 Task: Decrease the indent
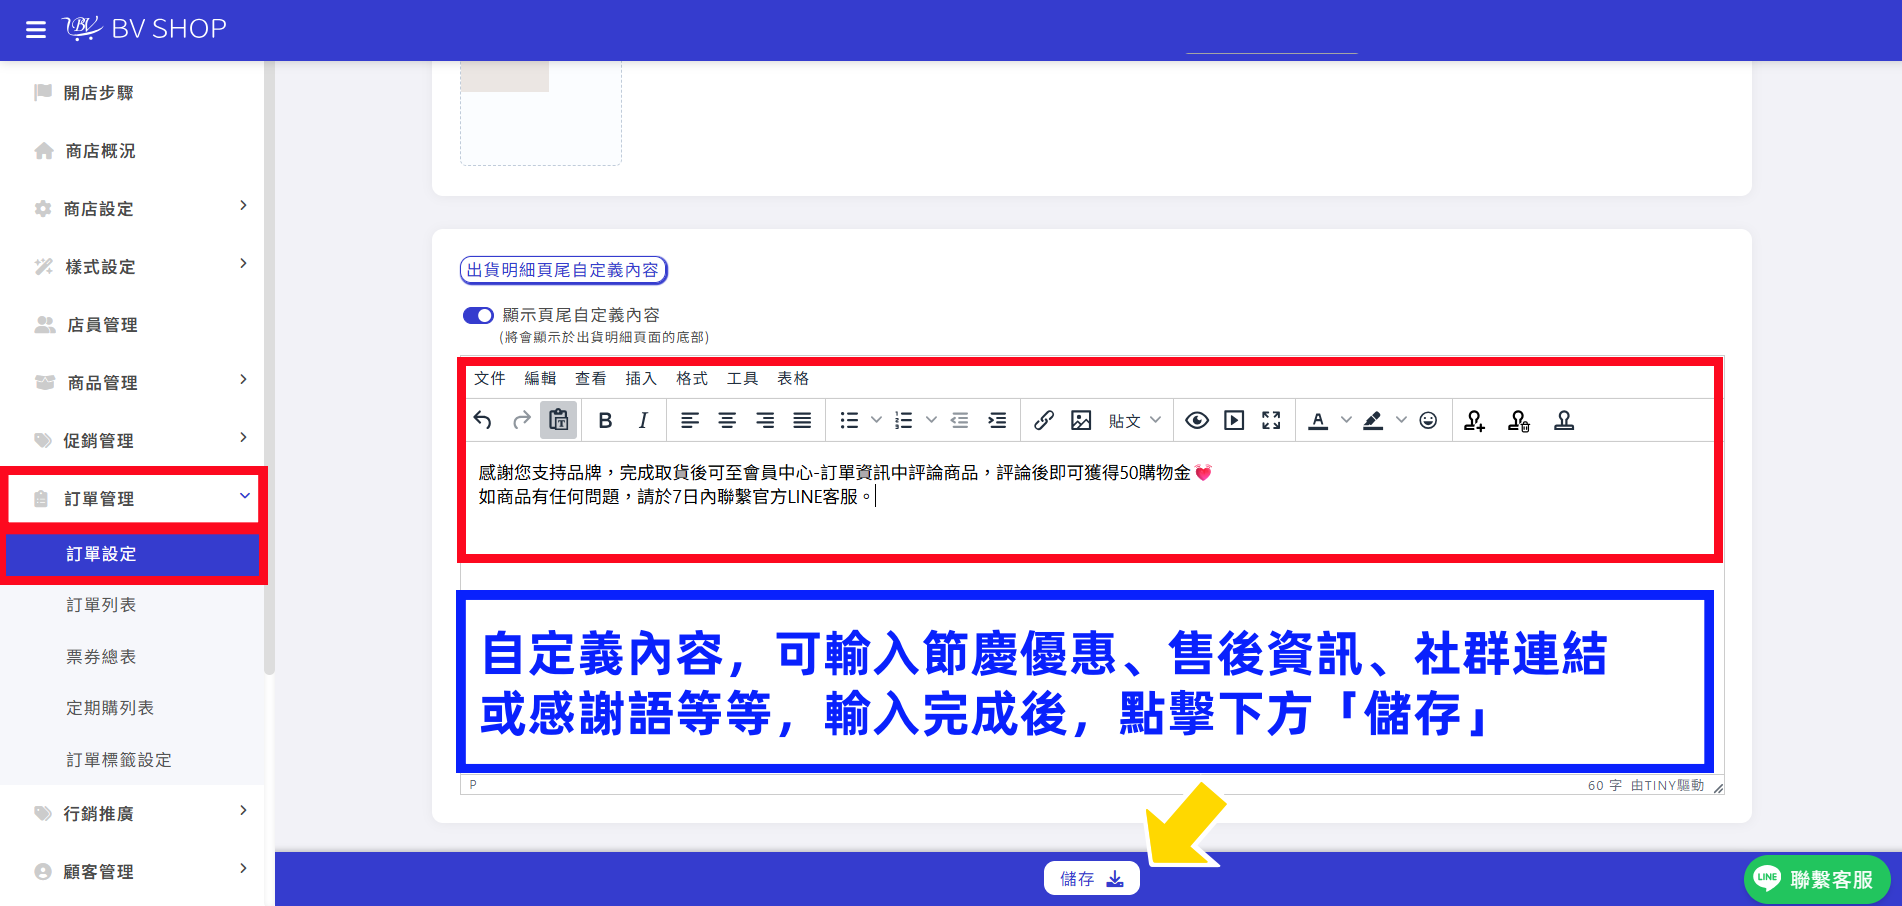pyautogui.click(x=959, y=420)
